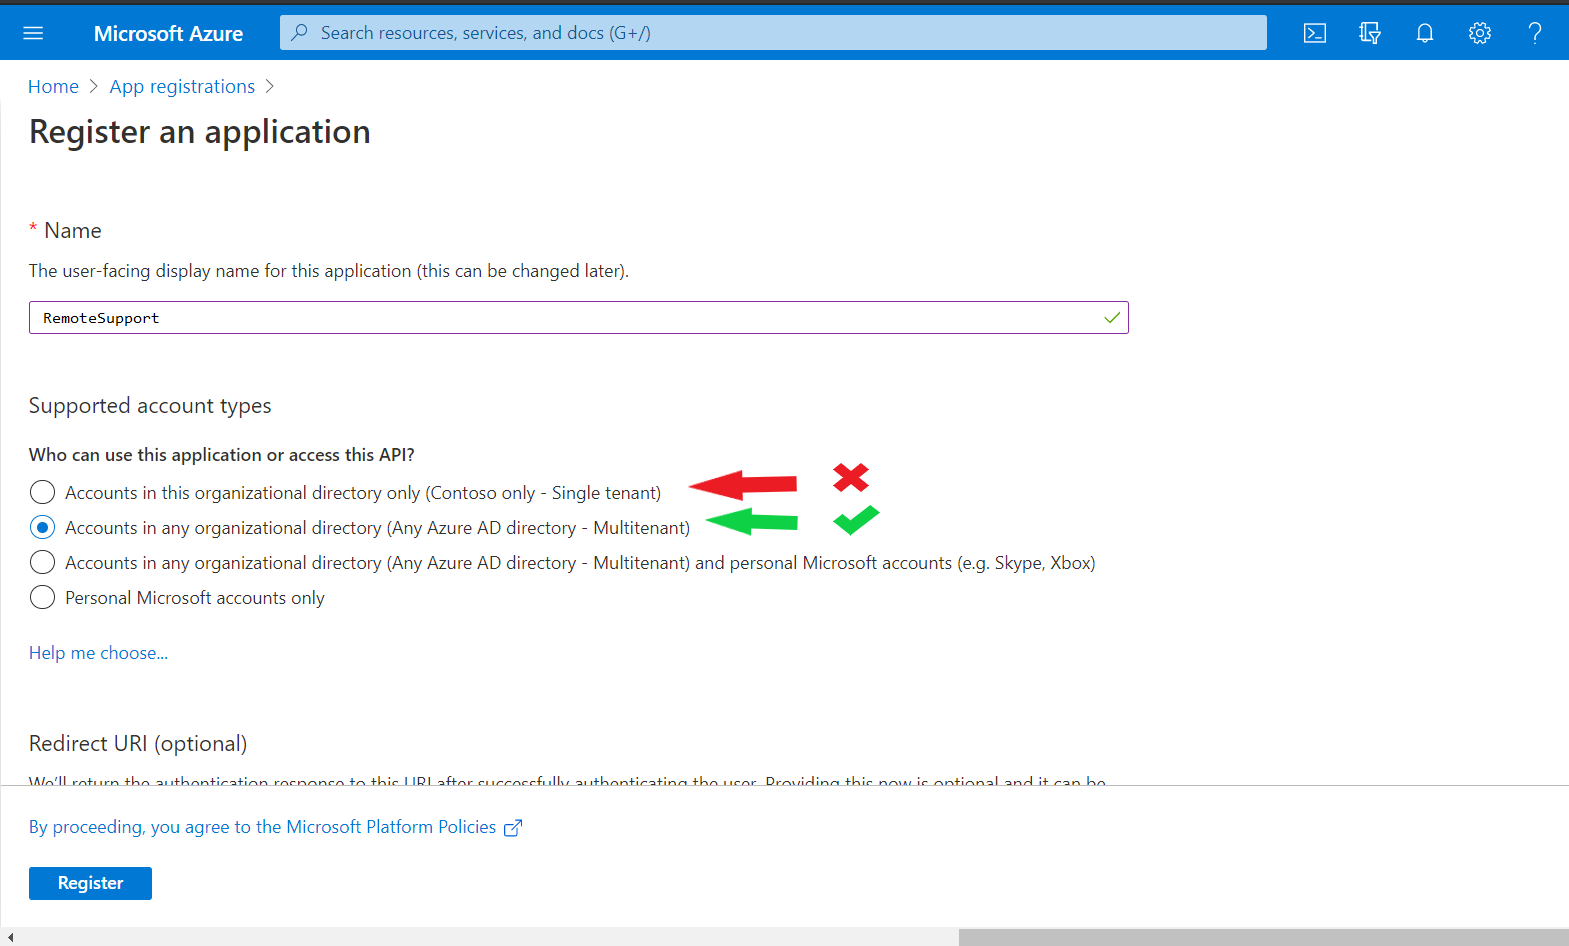Click the search magnifier icon

299,32
